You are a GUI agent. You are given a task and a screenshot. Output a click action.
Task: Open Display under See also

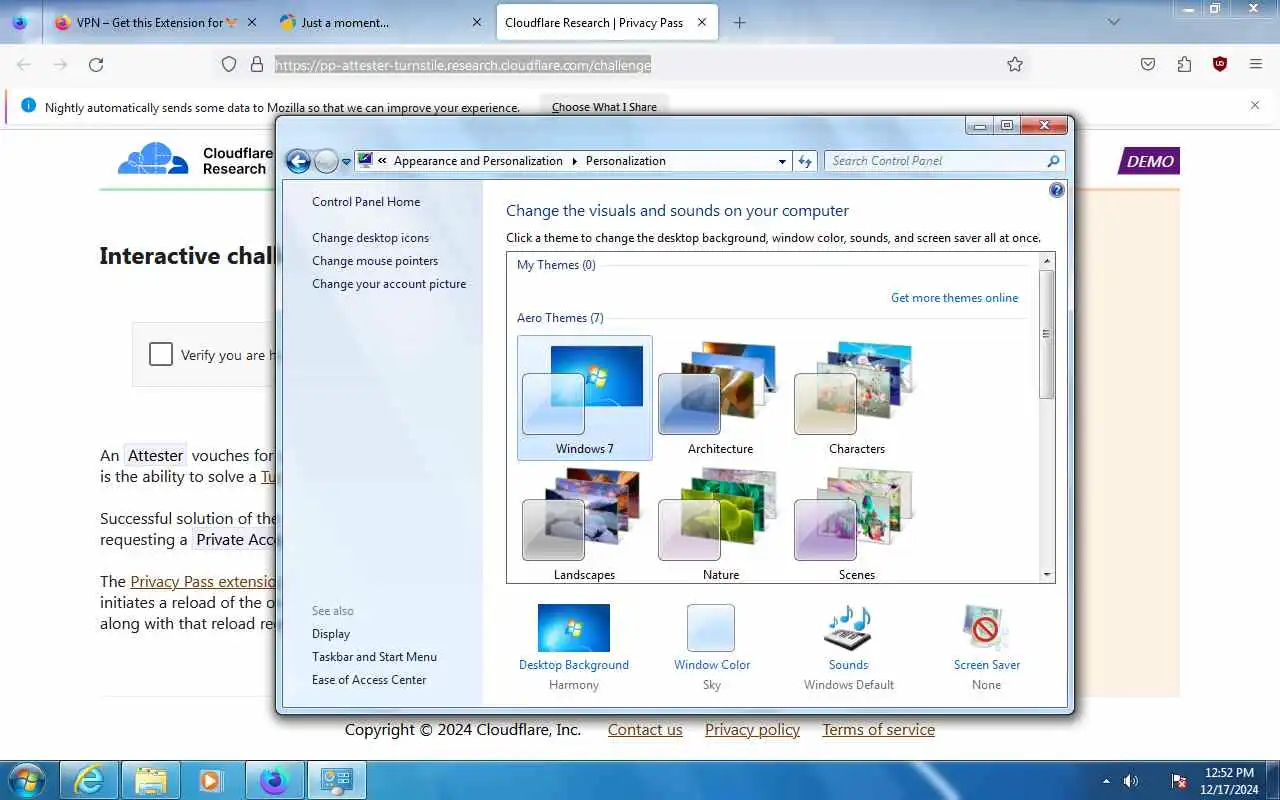coord(331,634)
